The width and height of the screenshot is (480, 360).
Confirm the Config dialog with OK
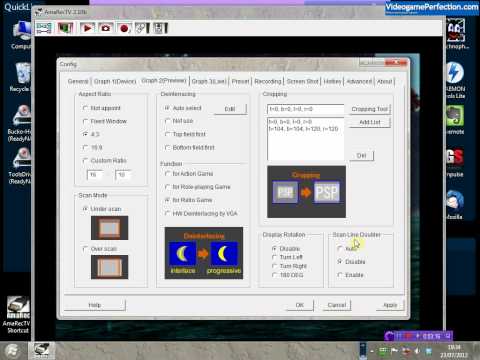[x=300, y=305]
